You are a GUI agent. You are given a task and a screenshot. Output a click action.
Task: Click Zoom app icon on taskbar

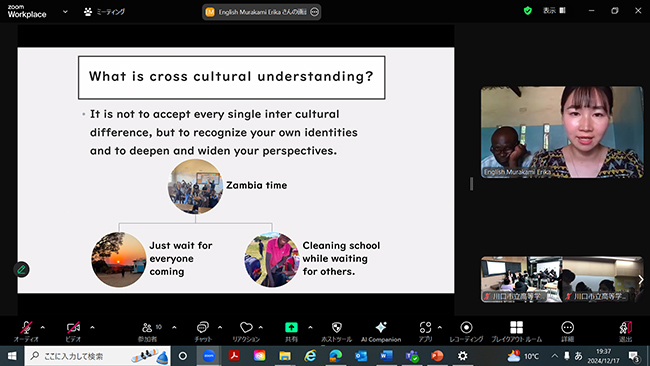click(x=209, y=356)
